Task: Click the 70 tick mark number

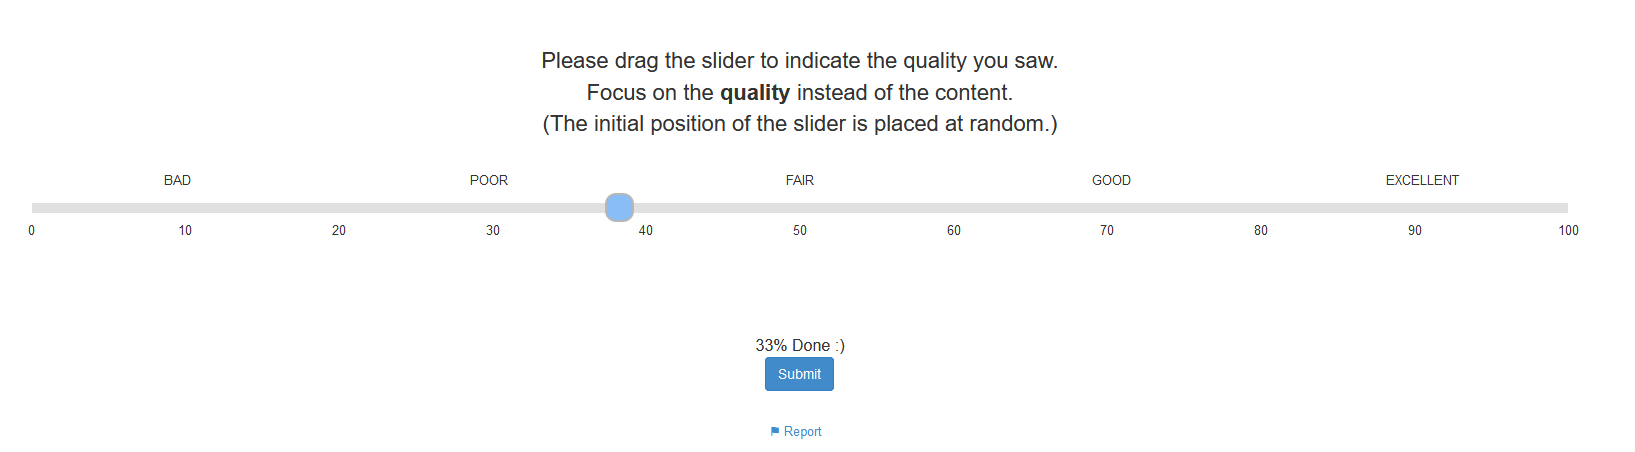Action: tap(1107, 231)
